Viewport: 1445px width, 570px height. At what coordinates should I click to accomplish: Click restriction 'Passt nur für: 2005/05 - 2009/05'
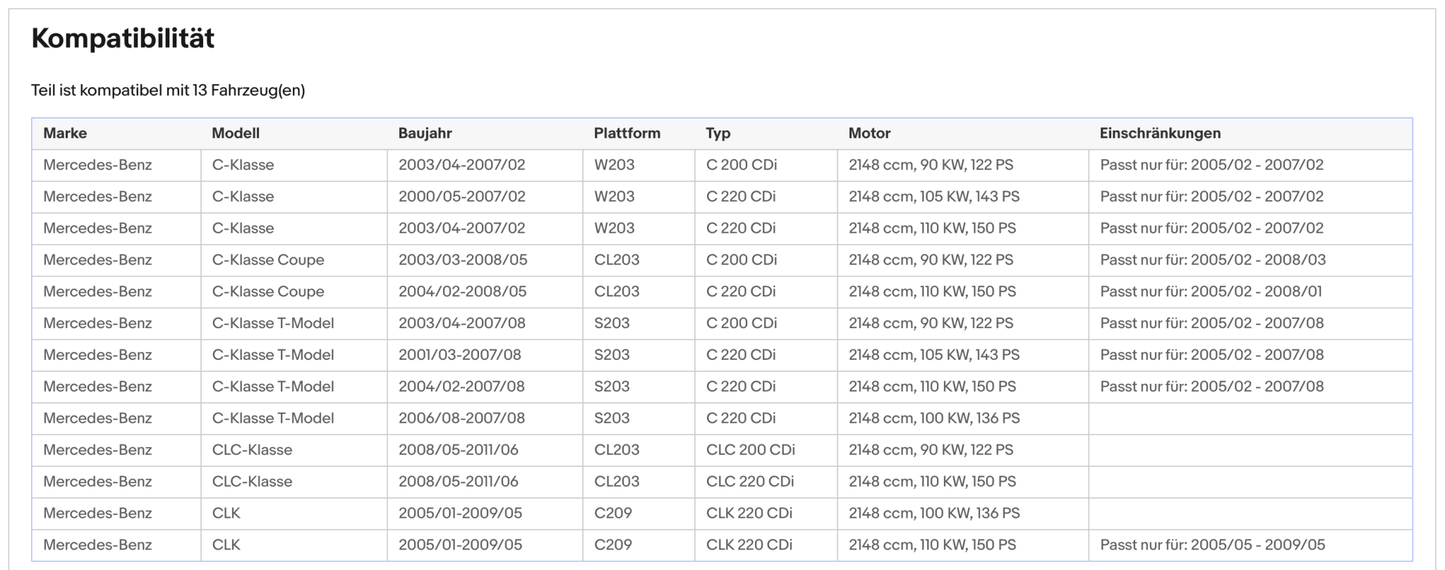pyautogui.click(x=1212, y=545)
